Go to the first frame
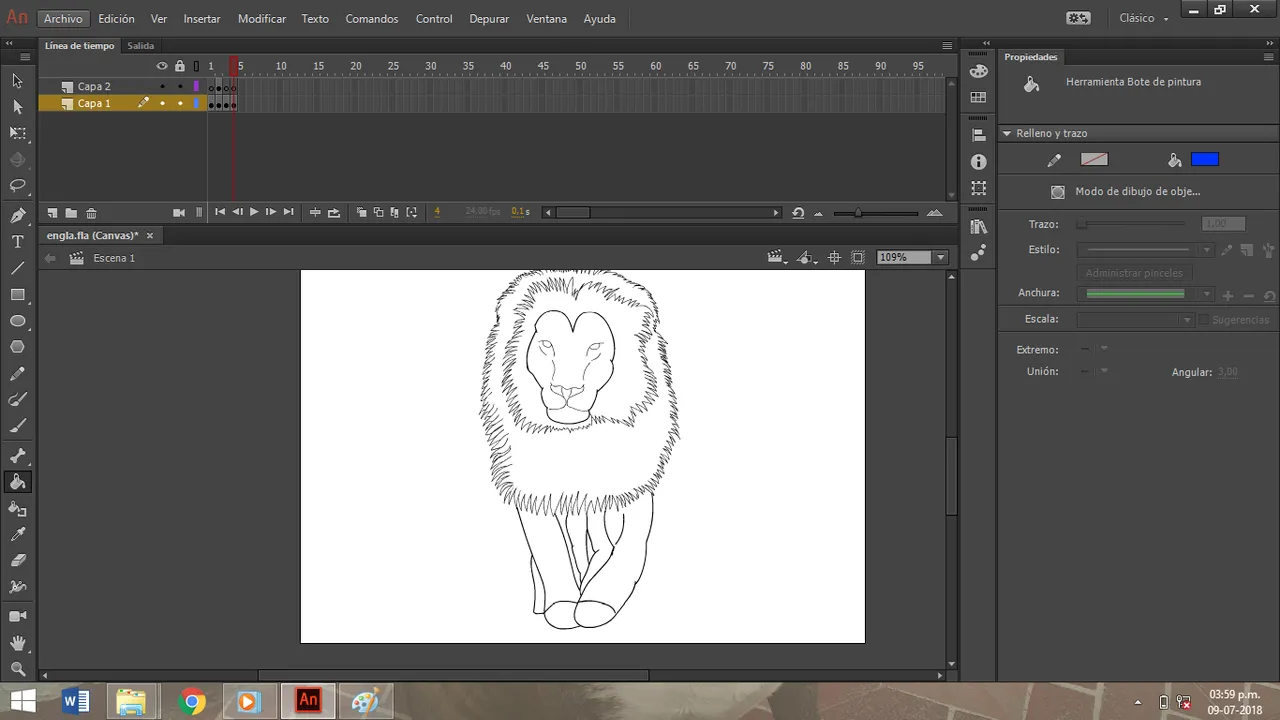1280x720 pixels. (x=220, y=213)
